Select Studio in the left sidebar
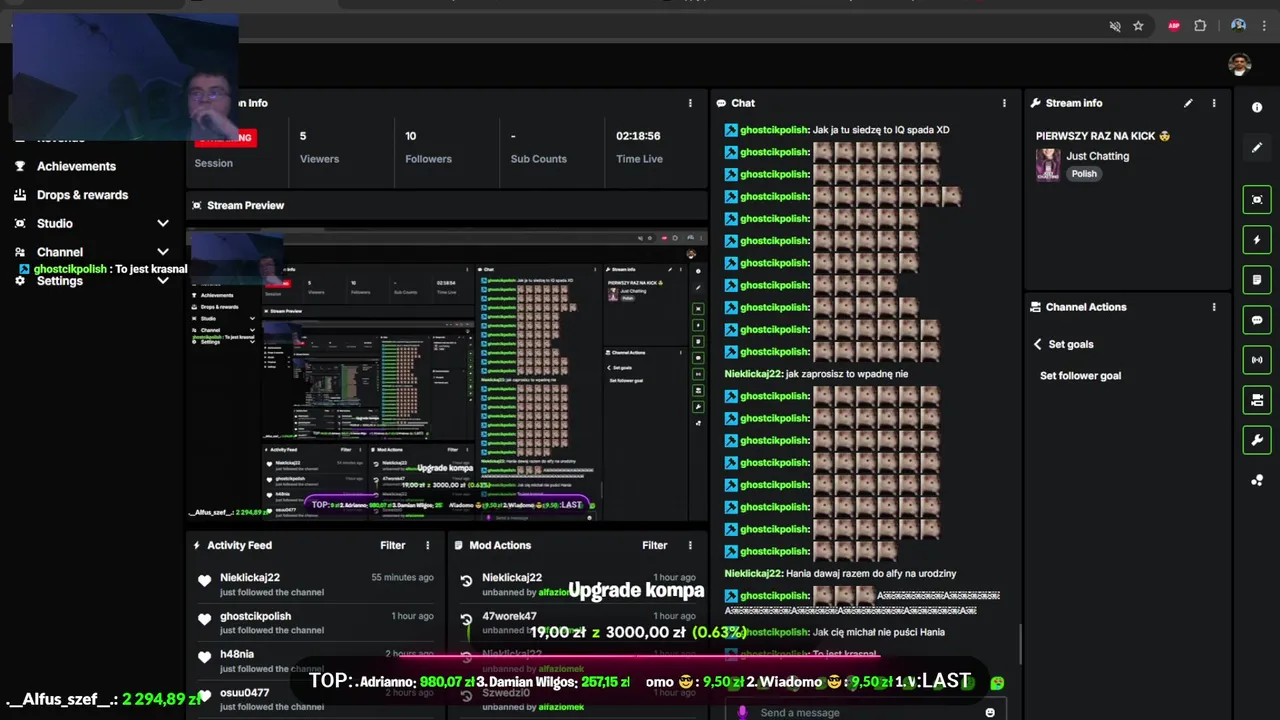Screen dimensions: 1280x720 pyautogui.click(x=55, y=223)
